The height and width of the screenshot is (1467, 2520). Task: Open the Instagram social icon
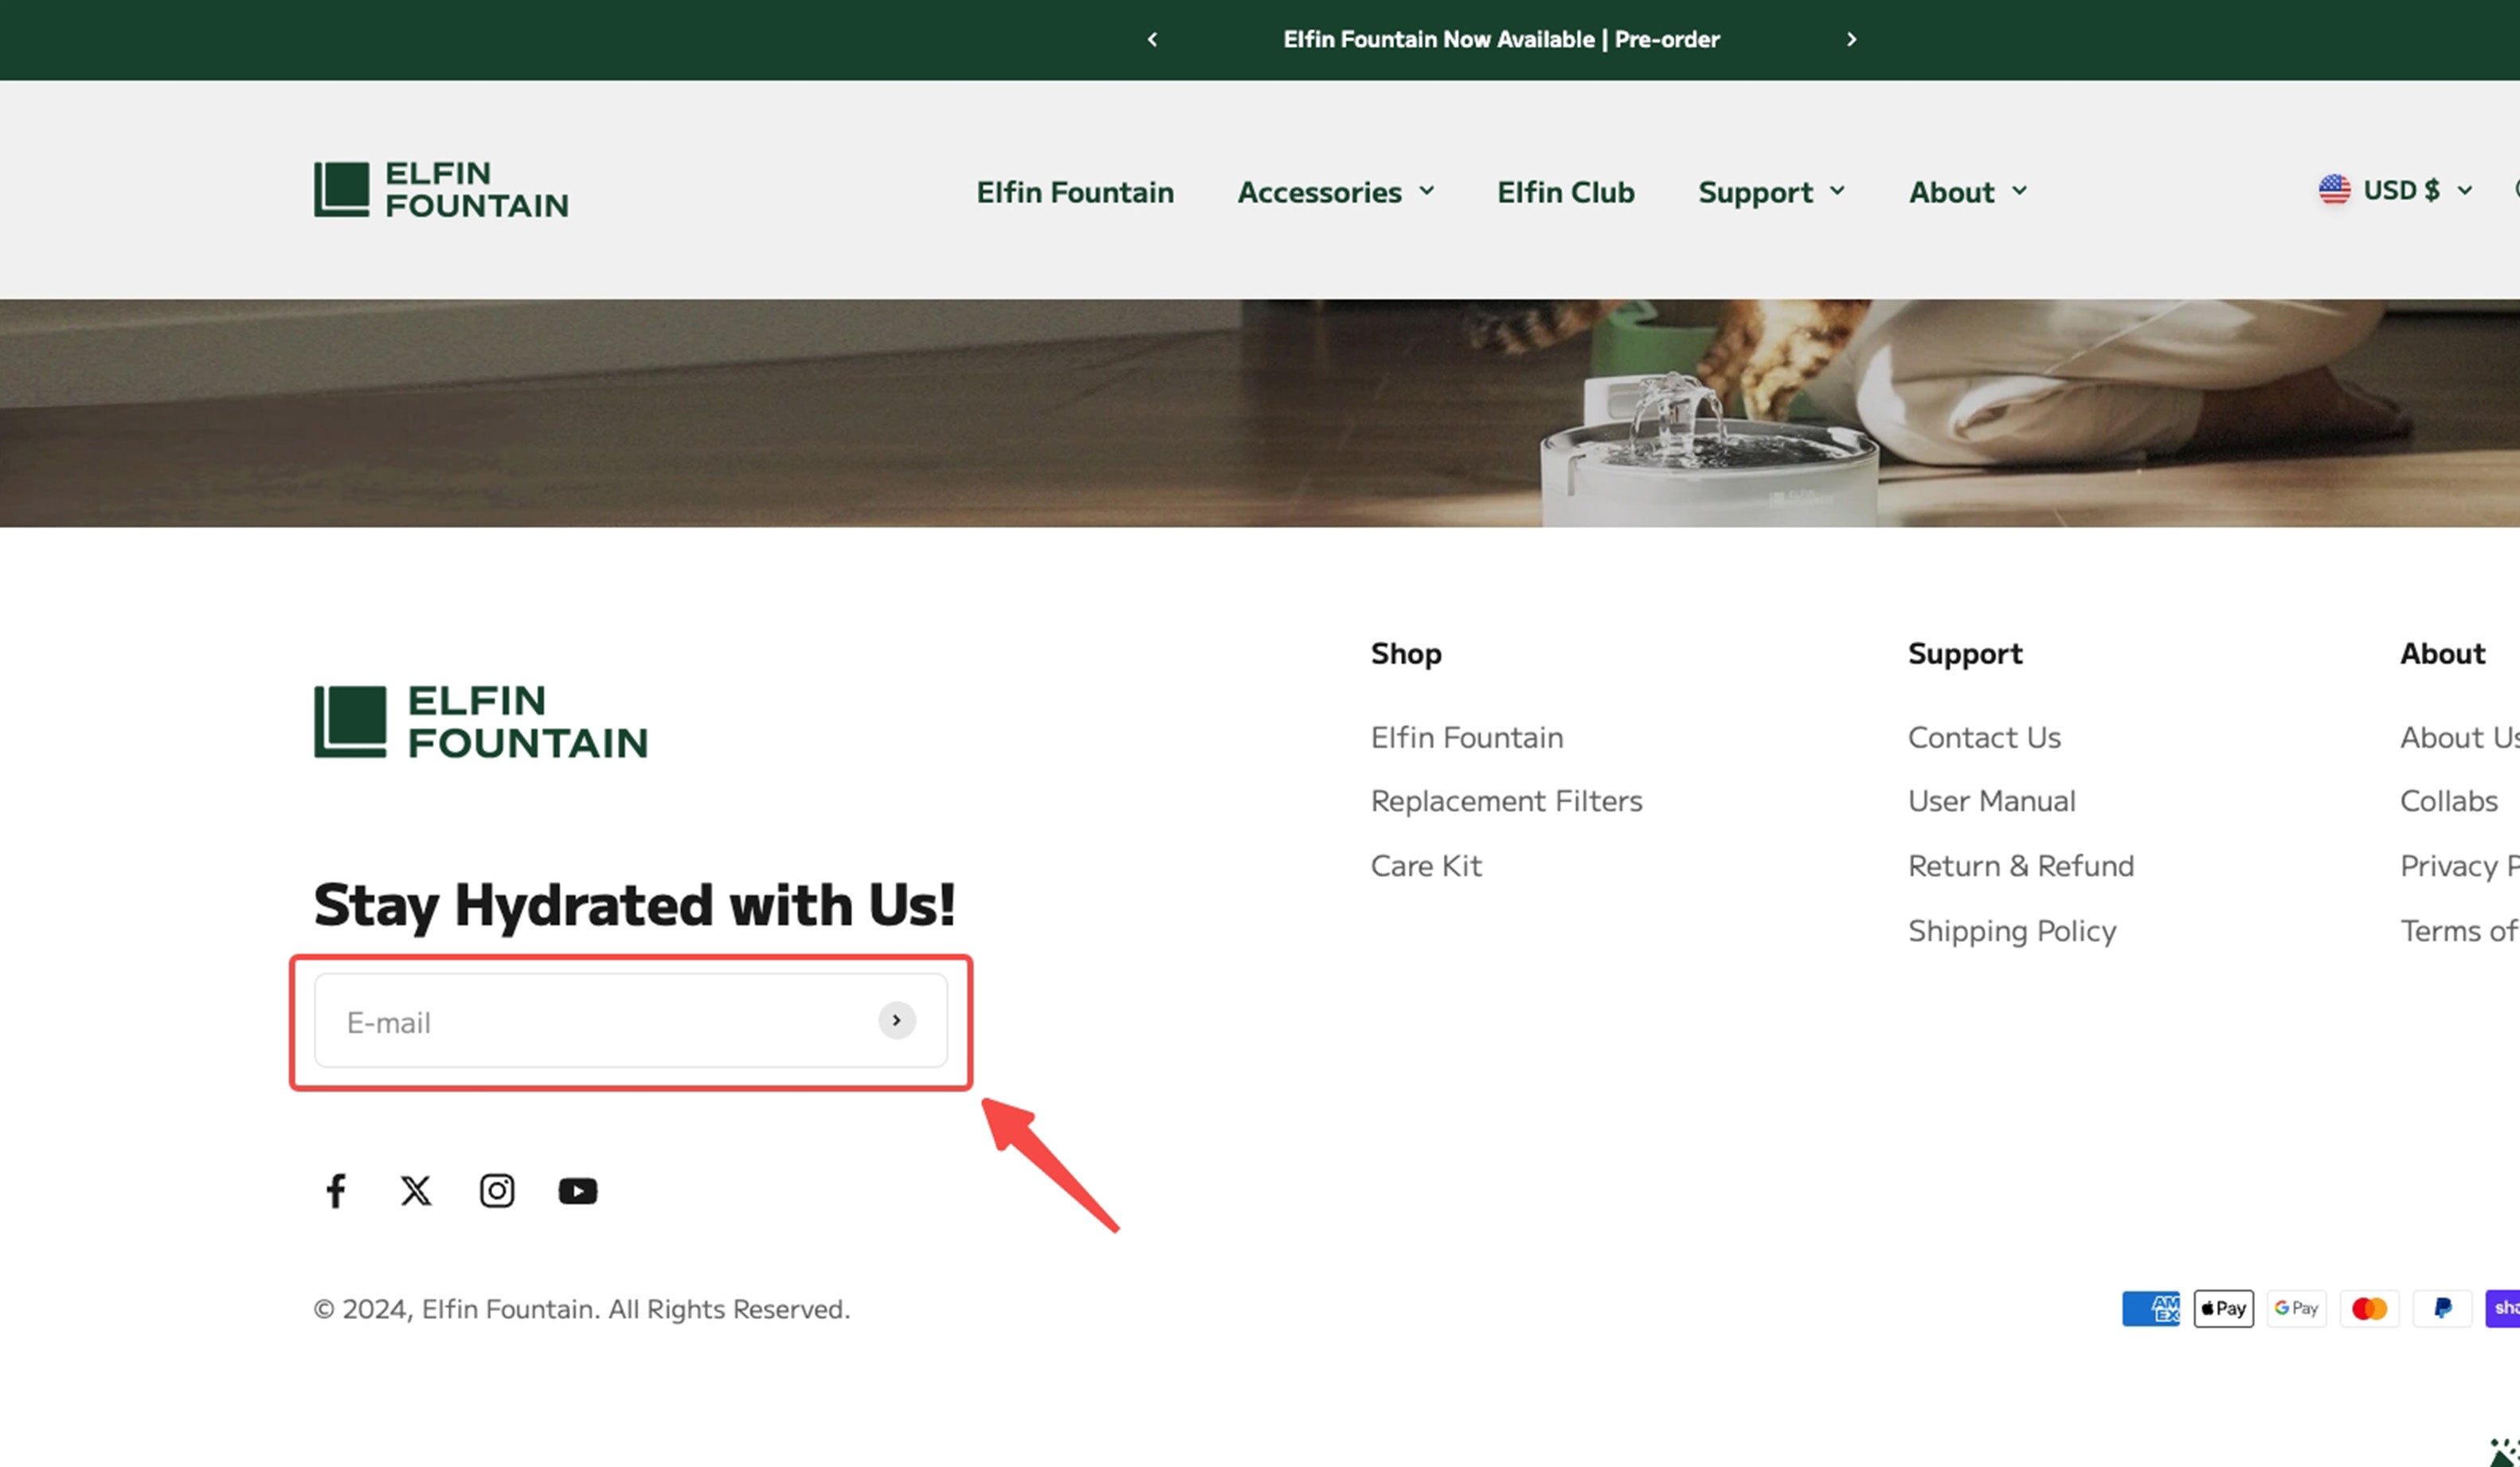coord(497,1191)
